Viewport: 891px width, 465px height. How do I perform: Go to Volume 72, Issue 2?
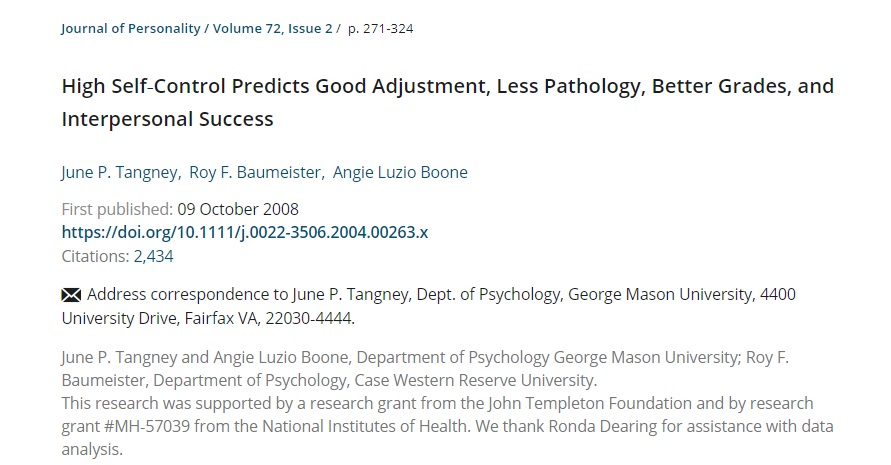272,28
